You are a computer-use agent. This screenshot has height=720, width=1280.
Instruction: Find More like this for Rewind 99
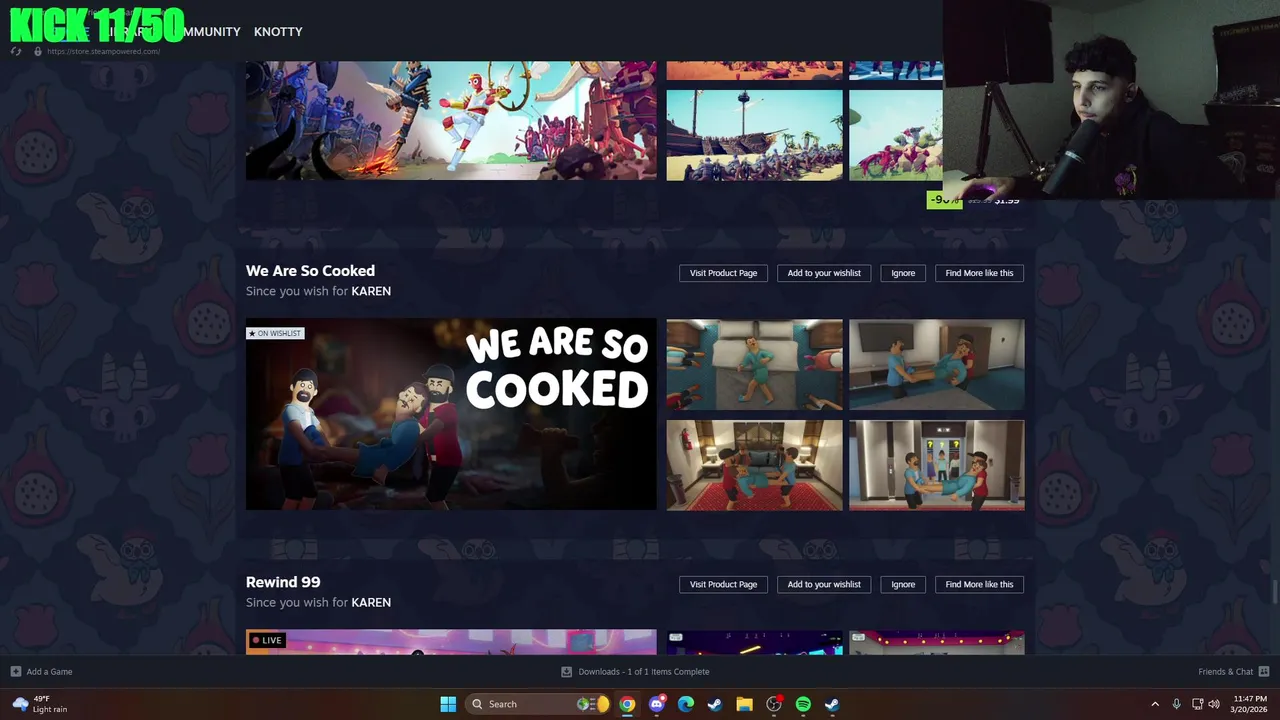coord(979,584)
